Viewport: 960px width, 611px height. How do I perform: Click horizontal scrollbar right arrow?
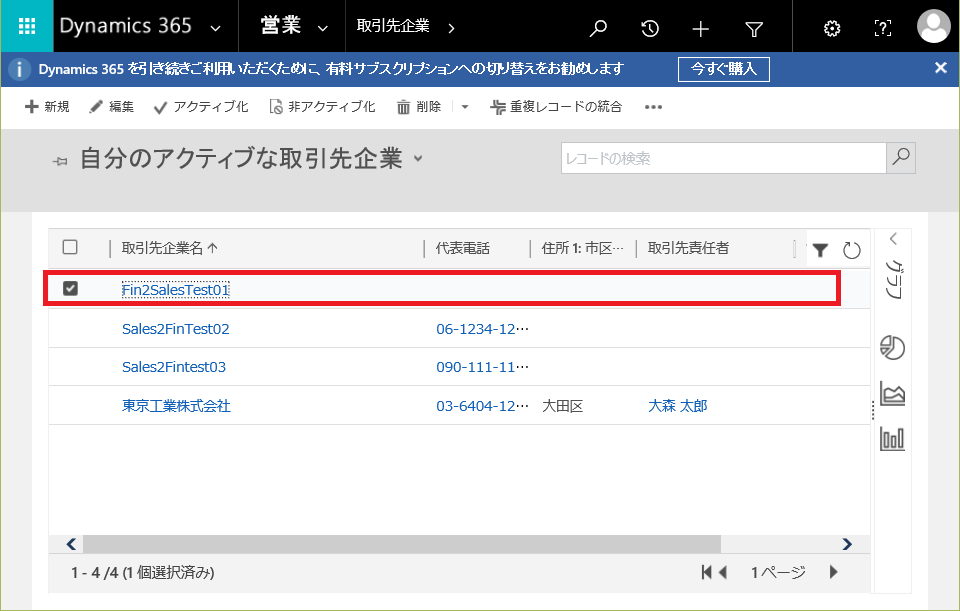click(x=847, y=544)
